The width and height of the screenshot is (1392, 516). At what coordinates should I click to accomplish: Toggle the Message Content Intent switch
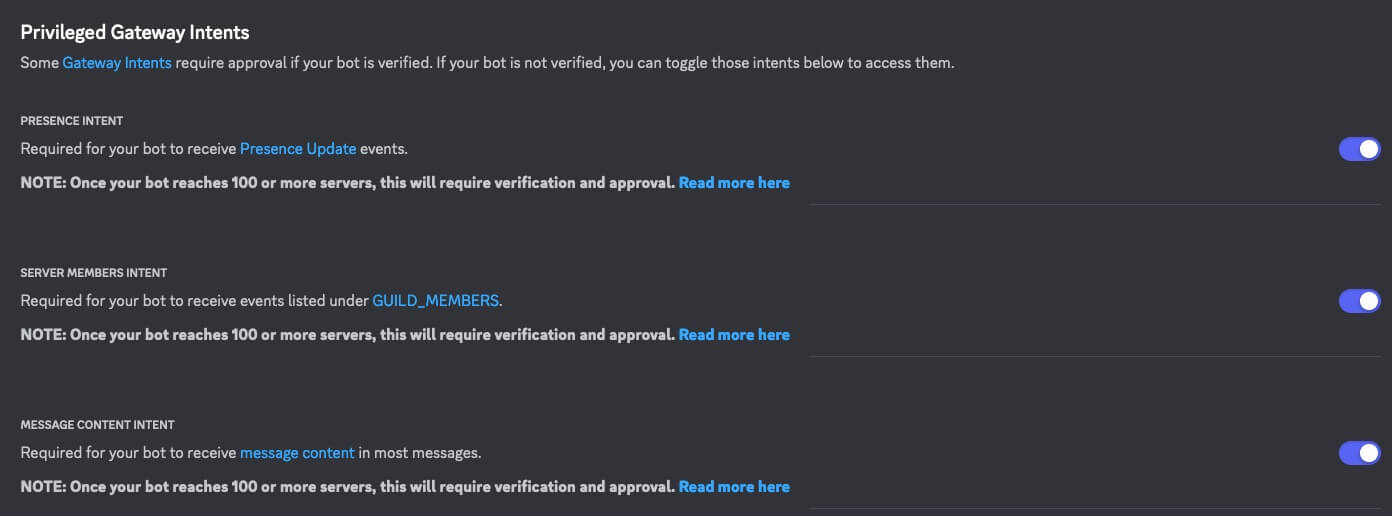[1359, 453]
